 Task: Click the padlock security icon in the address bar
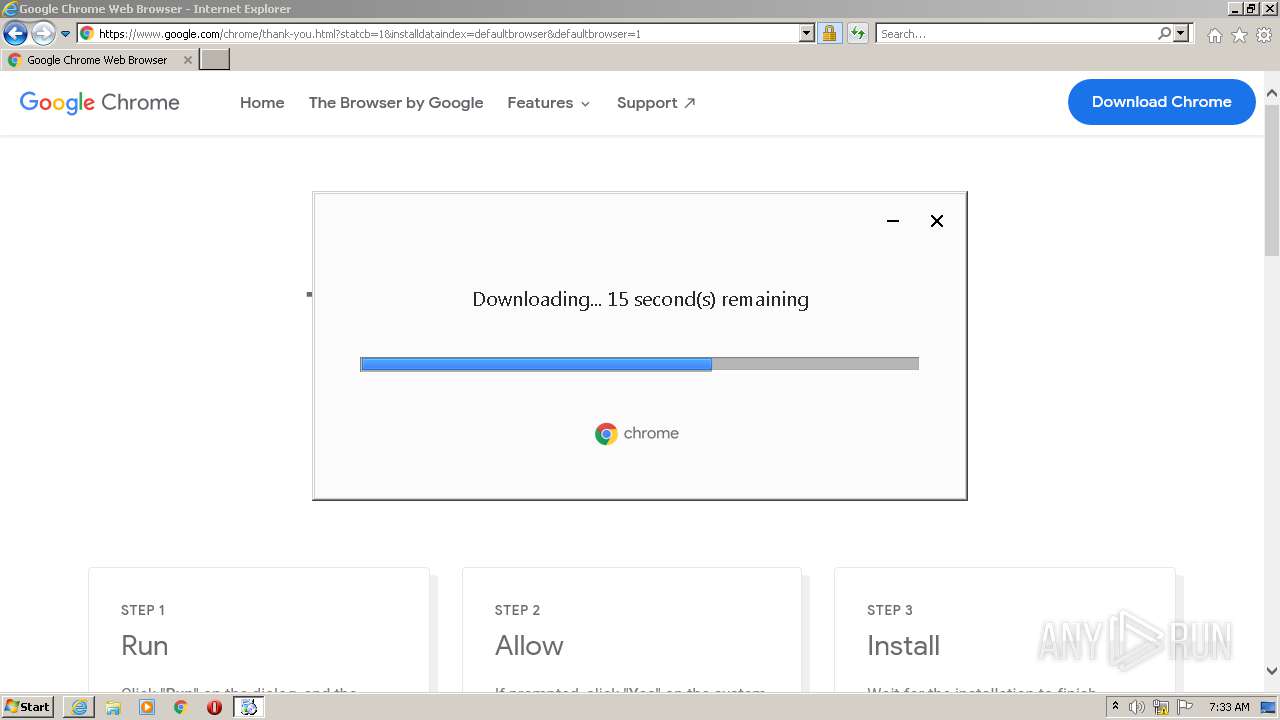pyautogui.click(x=830, y=33)
